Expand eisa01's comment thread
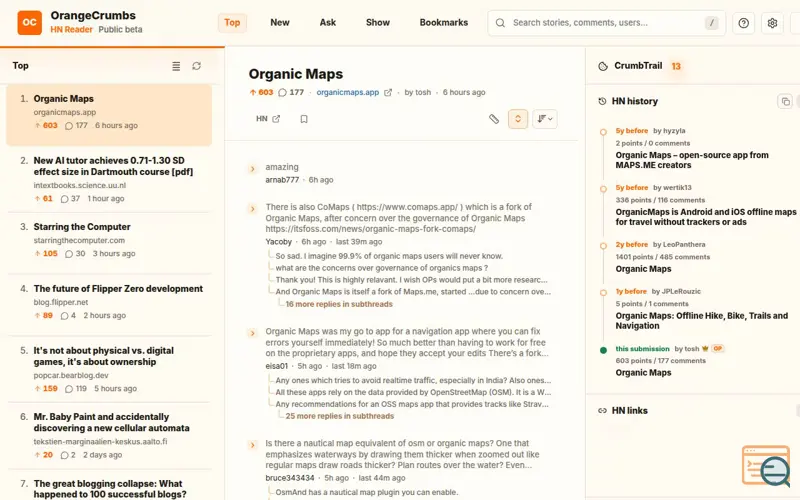Image resolution: width=800 pixels, height=500 pixels. [x=253, y=333]
